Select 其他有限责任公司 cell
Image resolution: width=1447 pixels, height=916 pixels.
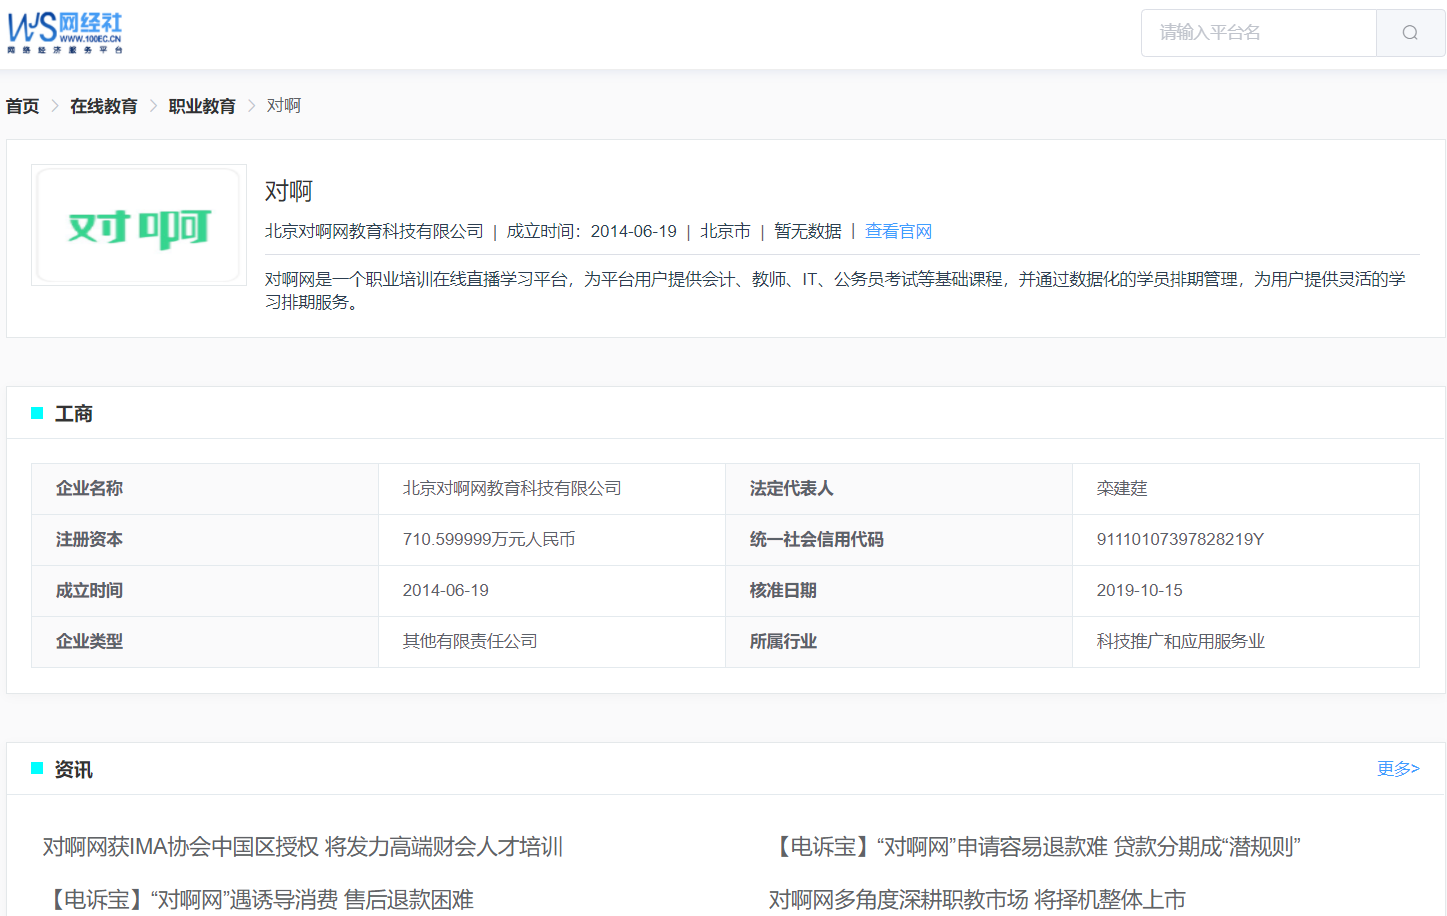click(552, 642)
